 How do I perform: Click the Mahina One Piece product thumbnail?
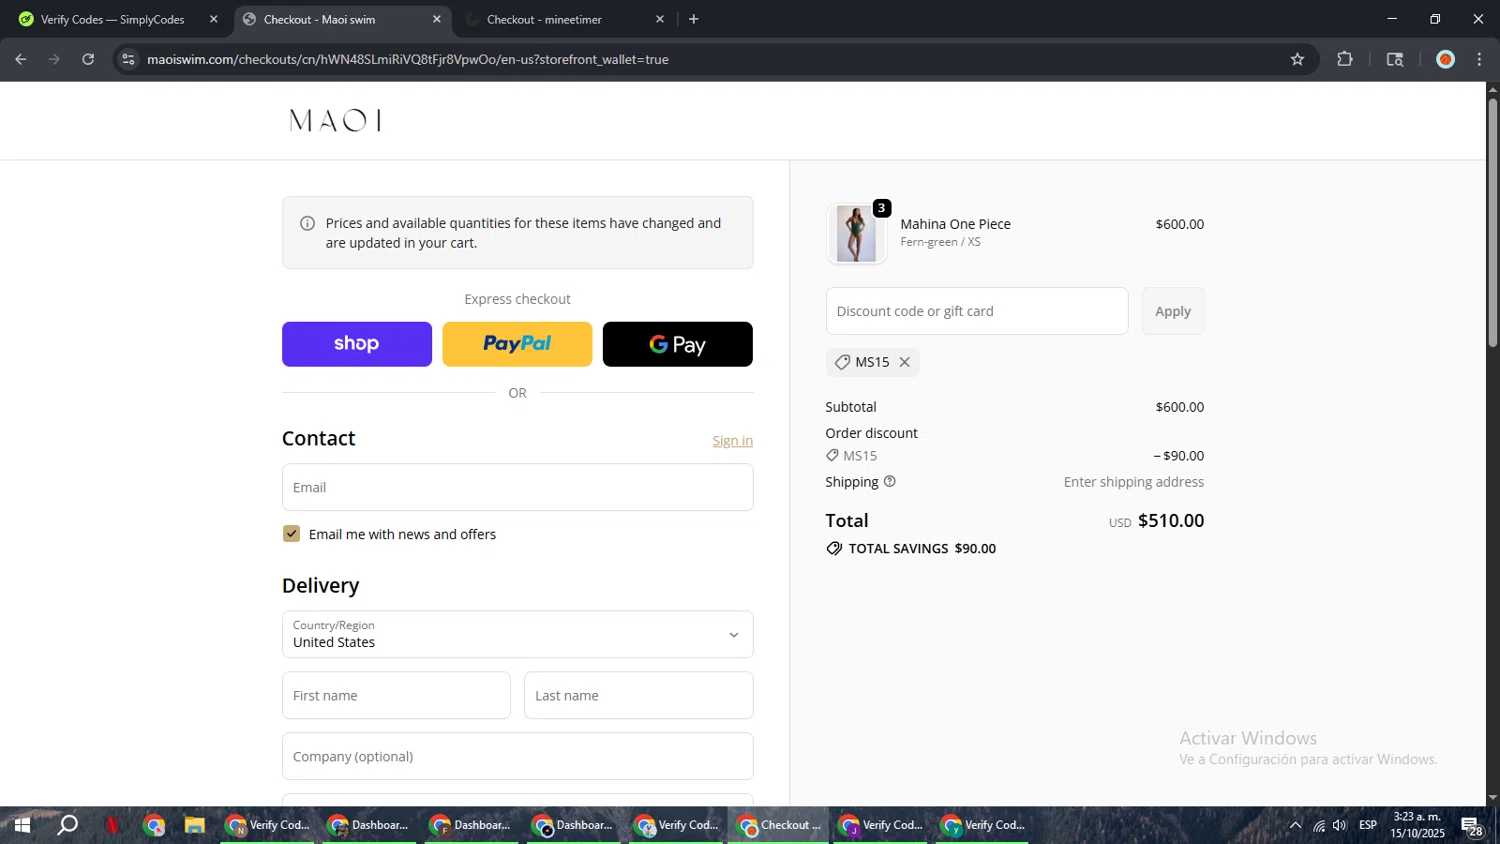(x=856, y=233)
